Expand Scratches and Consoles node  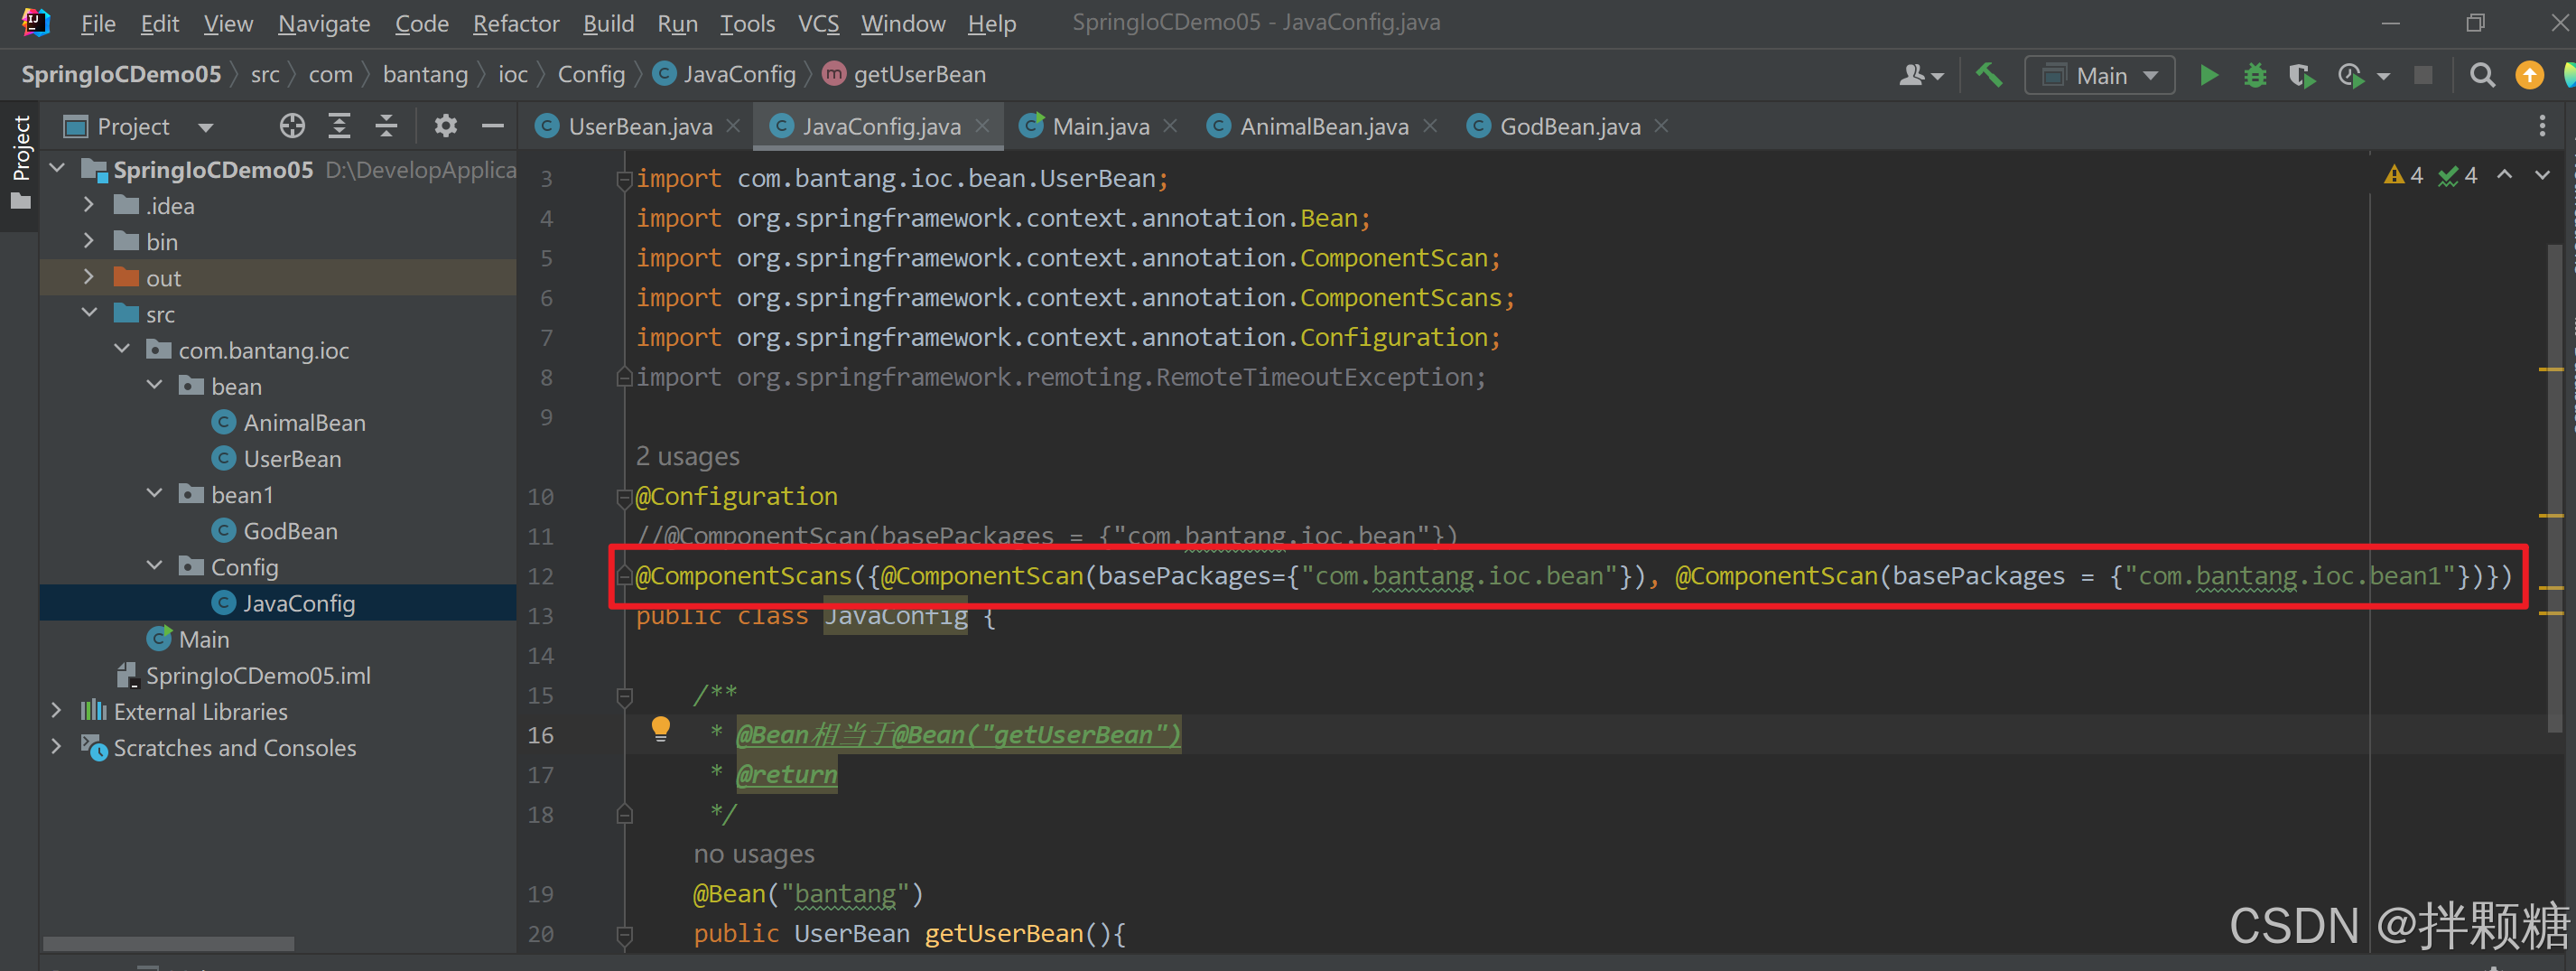tap(56, 747)
